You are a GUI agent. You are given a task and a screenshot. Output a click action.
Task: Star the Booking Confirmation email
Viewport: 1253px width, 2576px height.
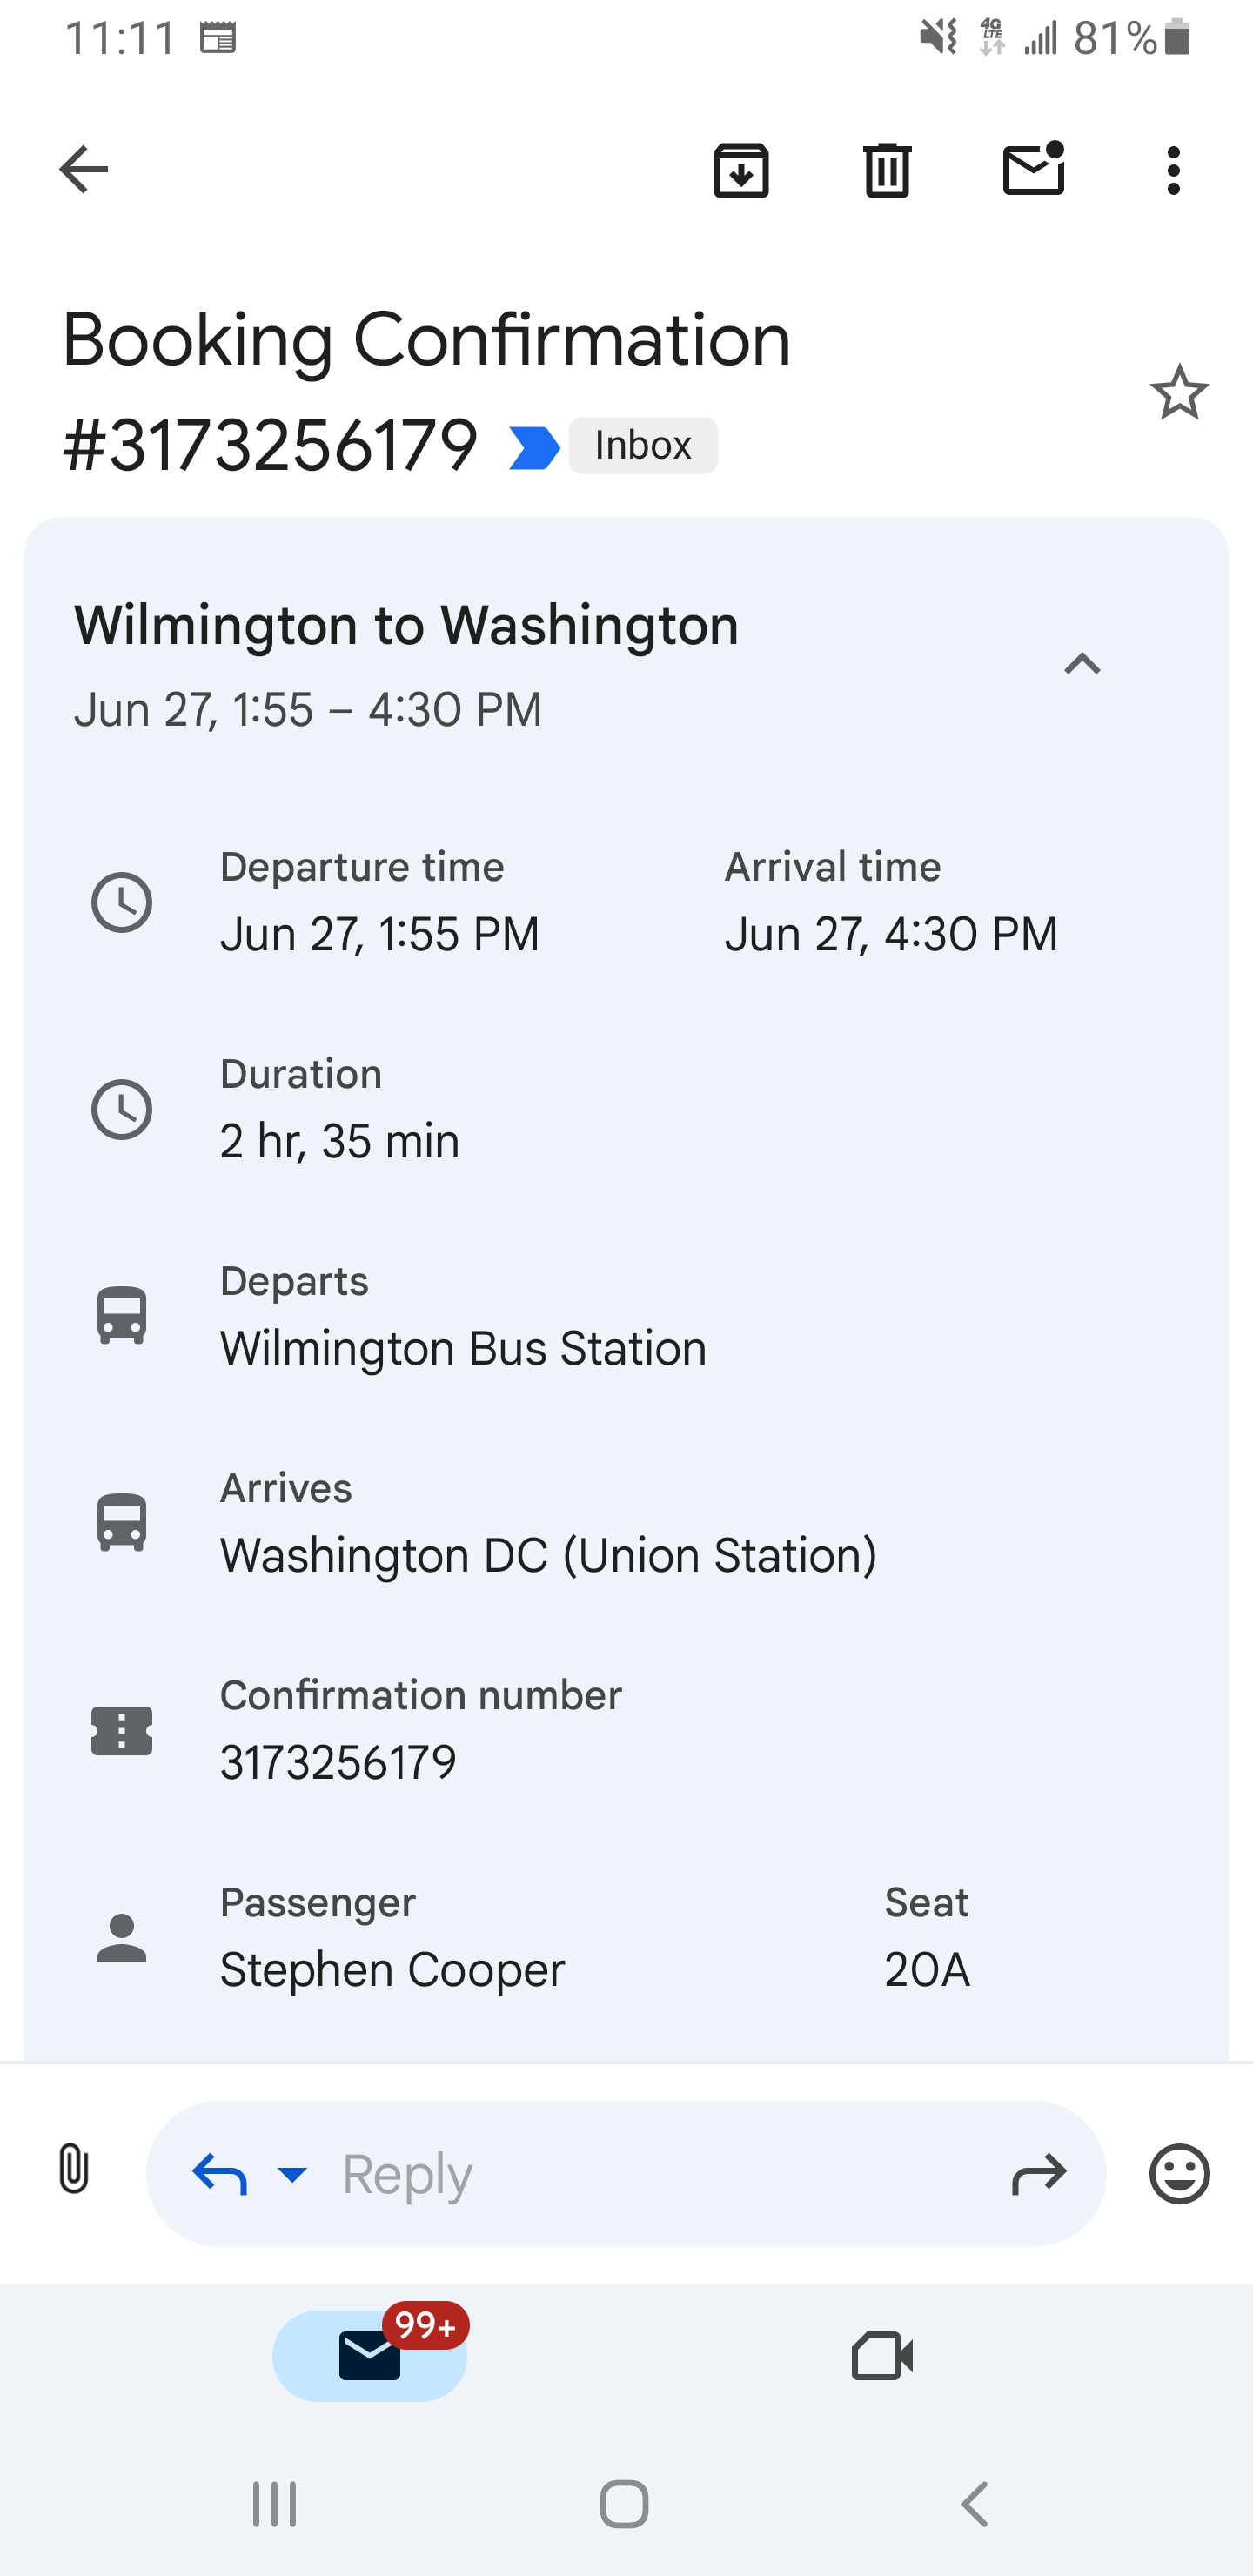point(1179,392)
